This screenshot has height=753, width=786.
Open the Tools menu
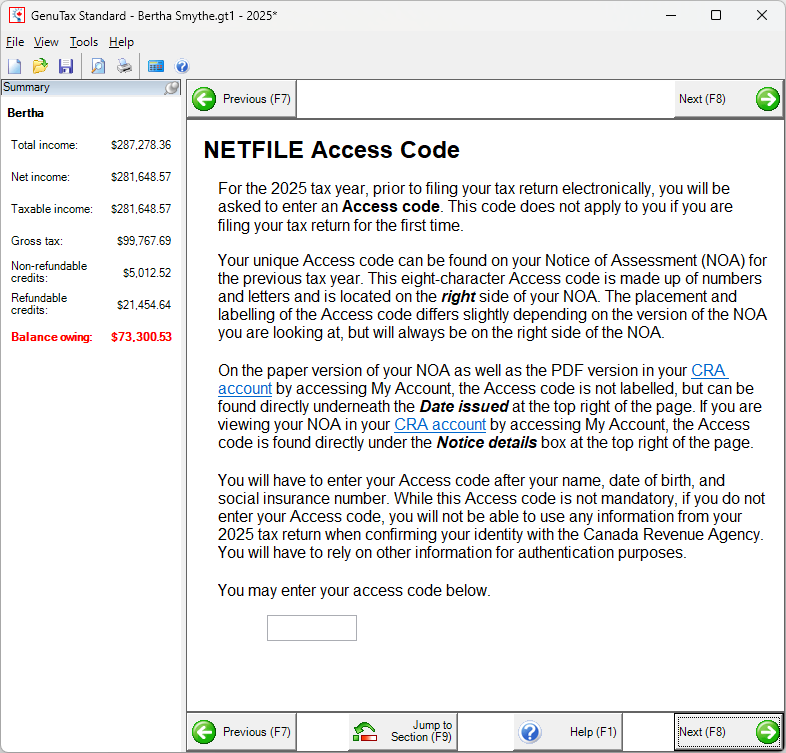pos(84,42)
